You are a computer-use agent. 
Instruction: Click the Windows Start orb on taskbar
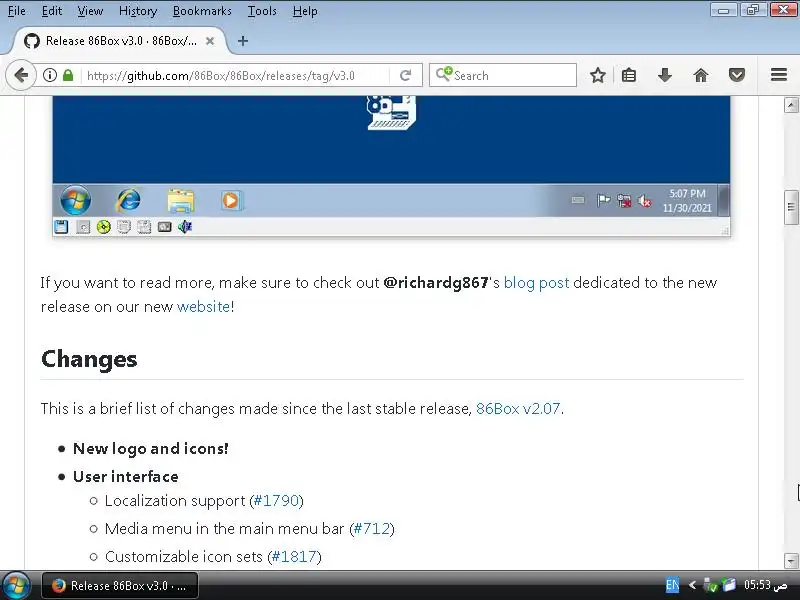tap(16, 585)
